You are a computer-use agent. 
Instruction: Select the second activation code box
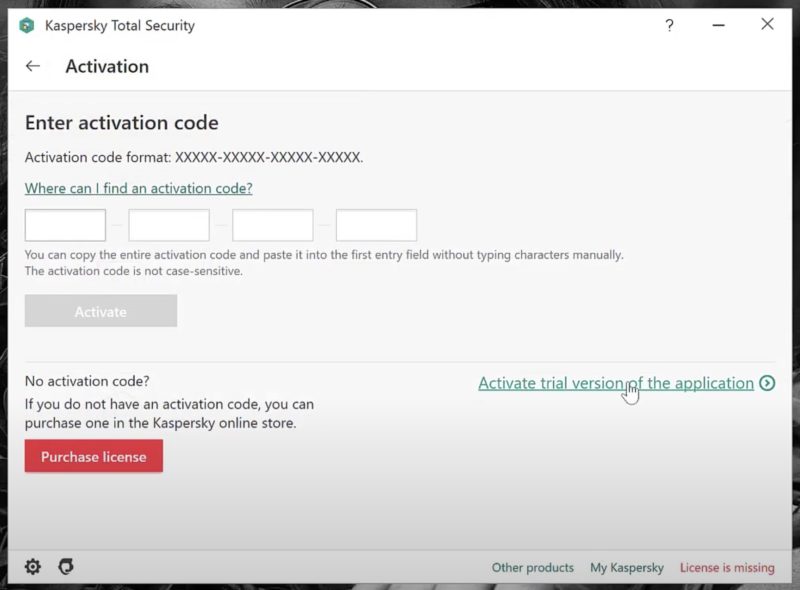(x=169, y=226)
